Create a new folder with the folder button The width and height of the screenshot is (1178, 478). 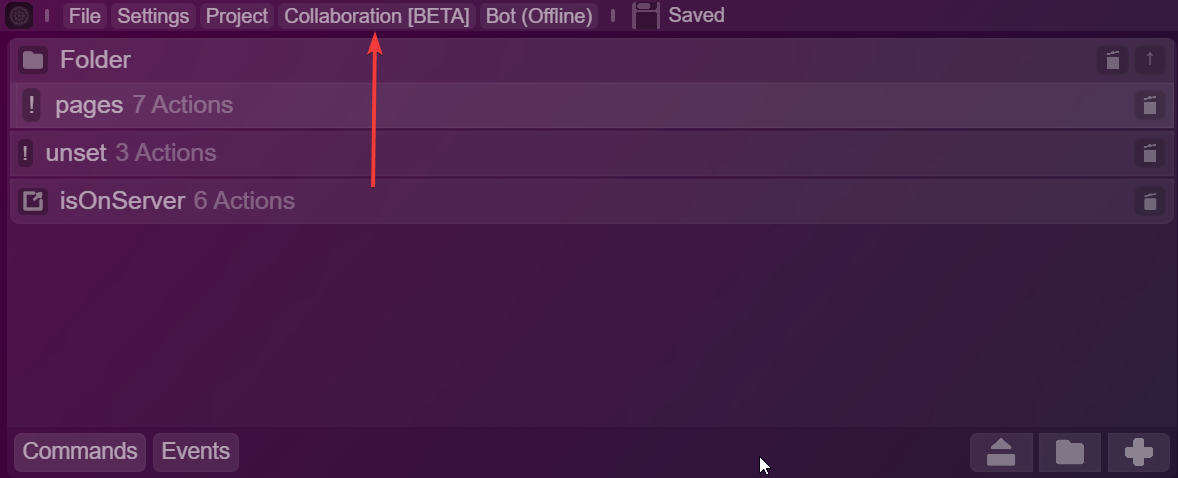pos(1070,452)
